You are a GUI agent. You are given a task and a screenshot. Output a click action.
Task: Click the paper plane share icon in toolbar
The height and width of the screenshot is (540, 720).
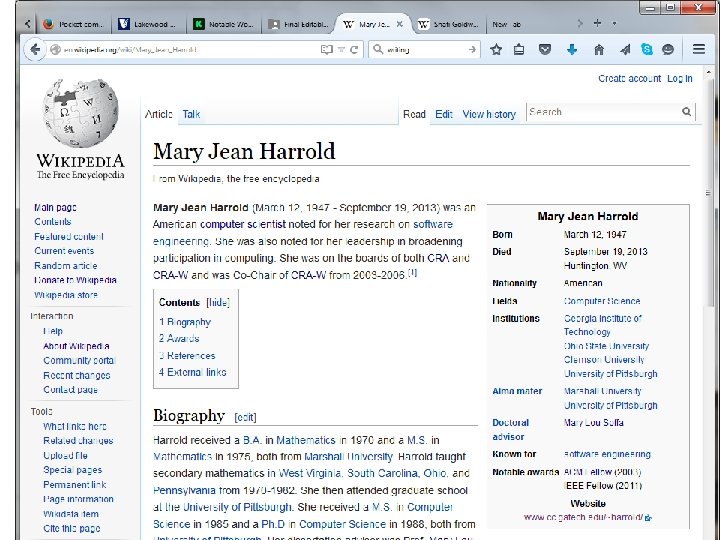click(x=625, y=49)
